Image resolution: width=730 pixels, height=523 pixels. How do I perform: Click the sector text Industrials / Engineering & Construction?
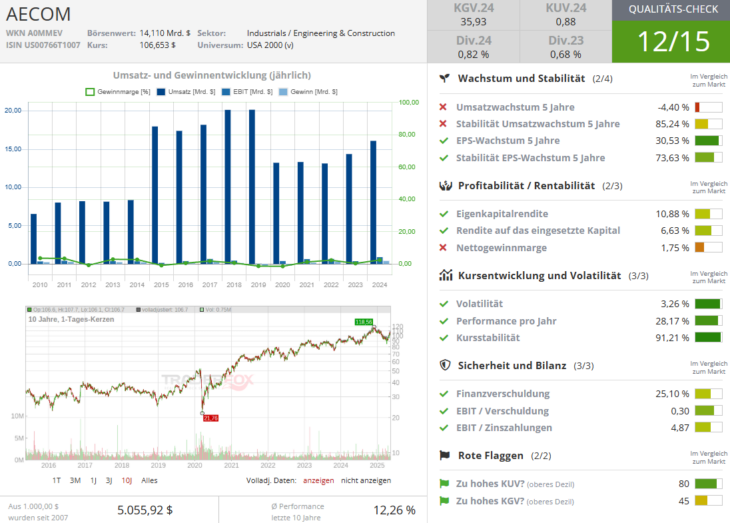point(321,33)
